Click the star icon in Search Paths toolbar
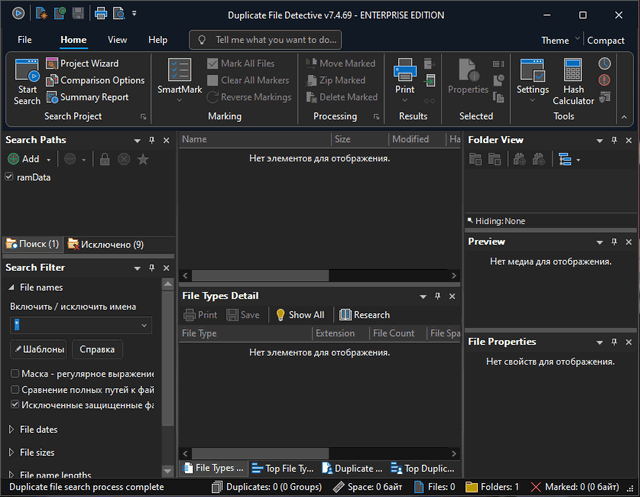 (x=143, y=159)
